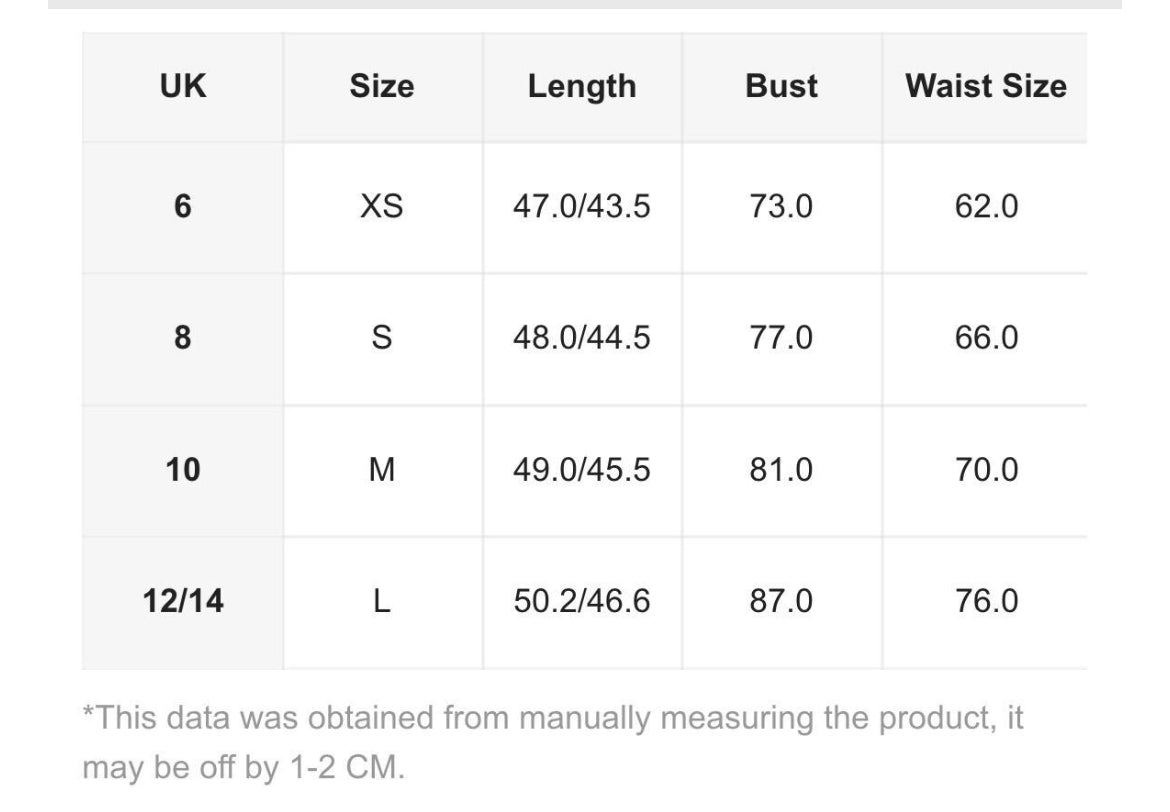Select the UK 10 row label
The width and height of the screenshot is (1170, 812).
[182, 469]
